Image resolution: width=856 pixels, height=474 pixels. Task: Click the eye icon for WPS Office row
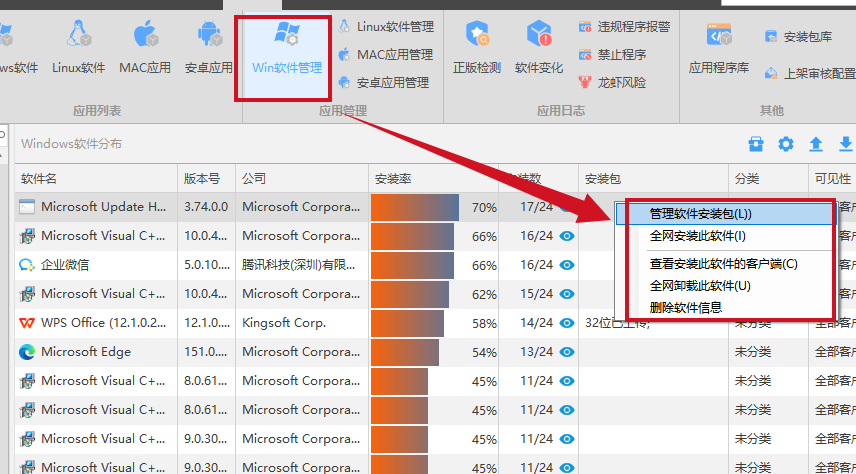567,323
